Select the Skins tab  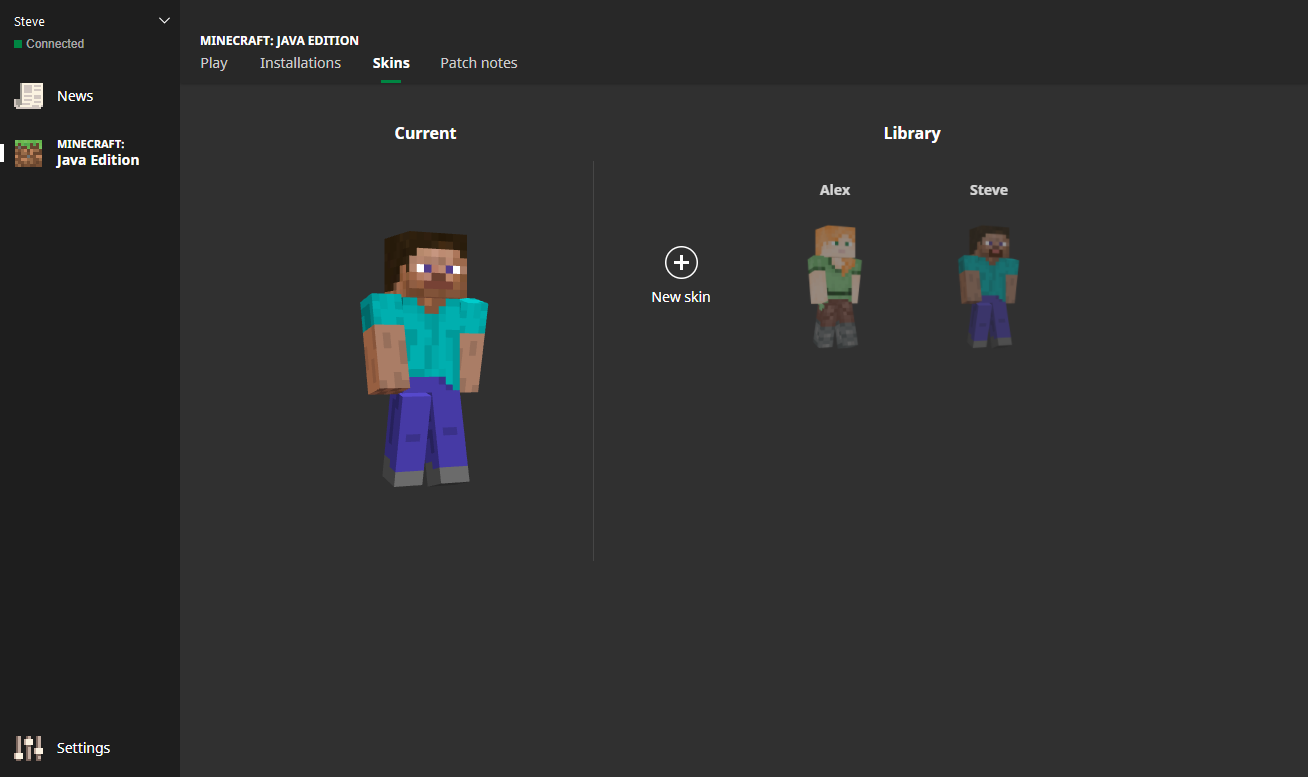point(391,63)
